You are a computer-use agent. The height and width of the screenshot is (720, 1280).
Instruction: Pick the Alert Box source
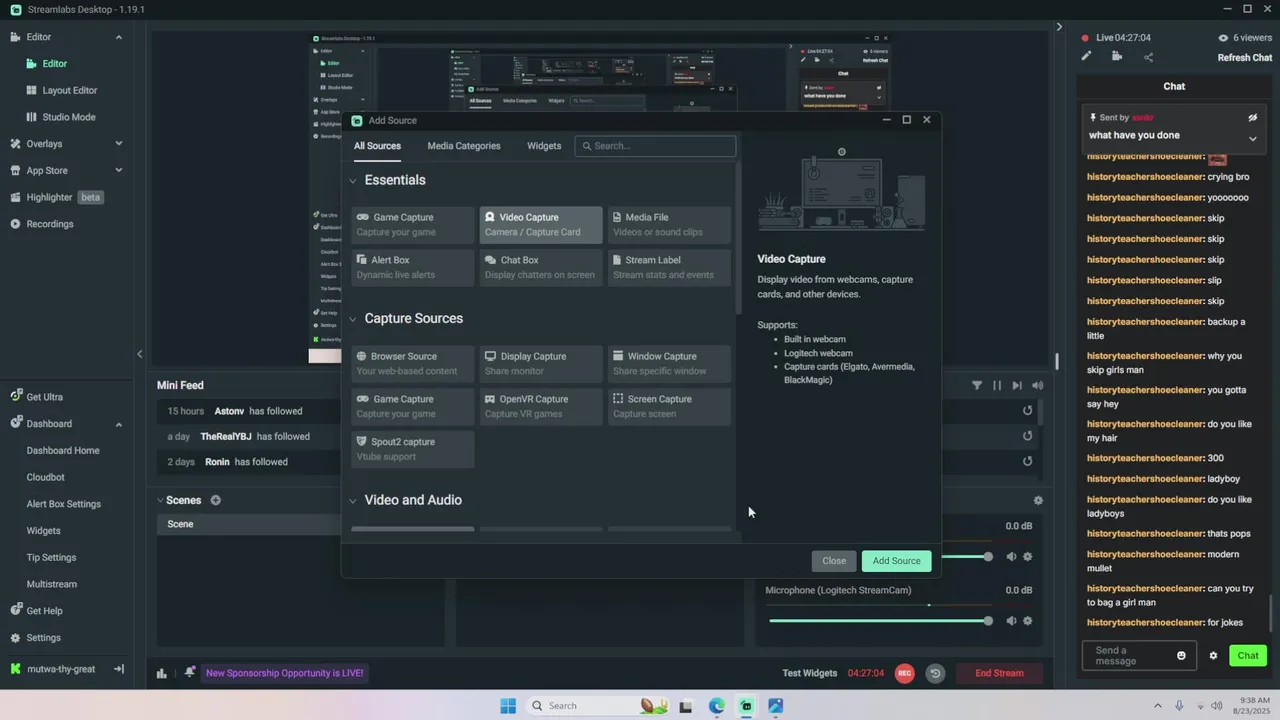click(x=413, y=268)
